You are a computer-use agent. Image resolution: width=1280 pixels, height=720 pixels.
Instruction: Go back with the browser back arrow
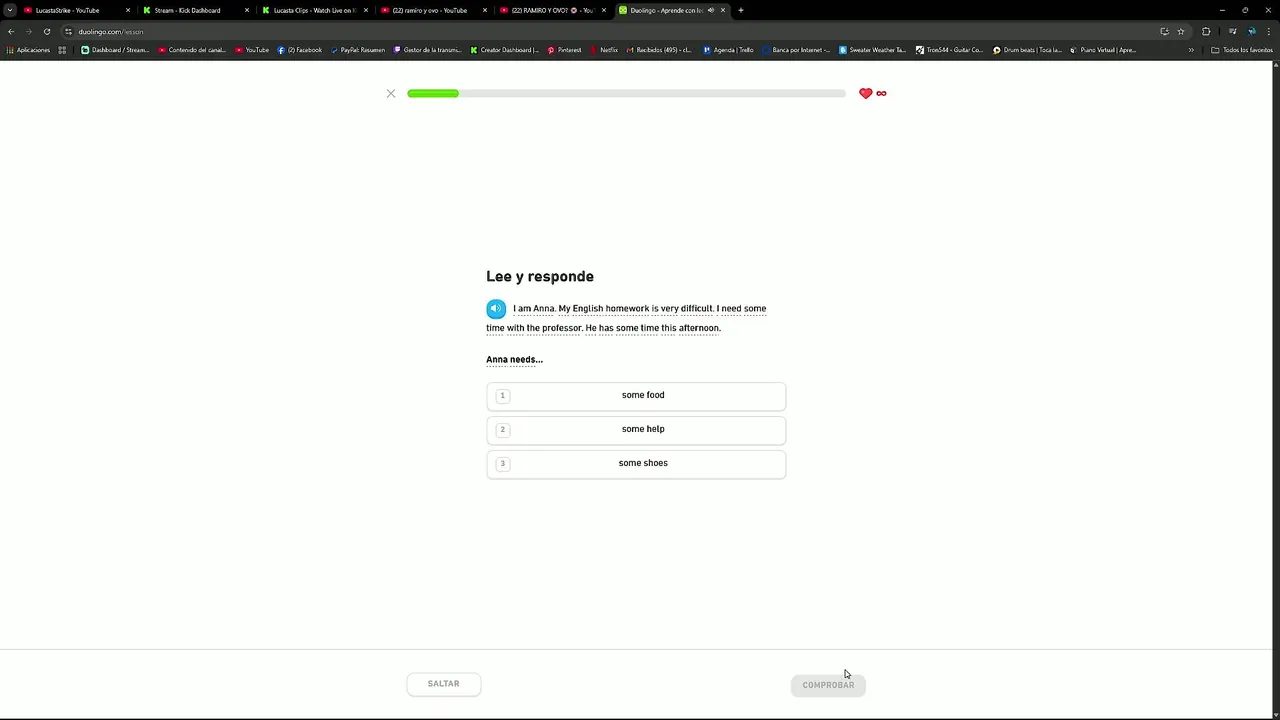(11, 31)
